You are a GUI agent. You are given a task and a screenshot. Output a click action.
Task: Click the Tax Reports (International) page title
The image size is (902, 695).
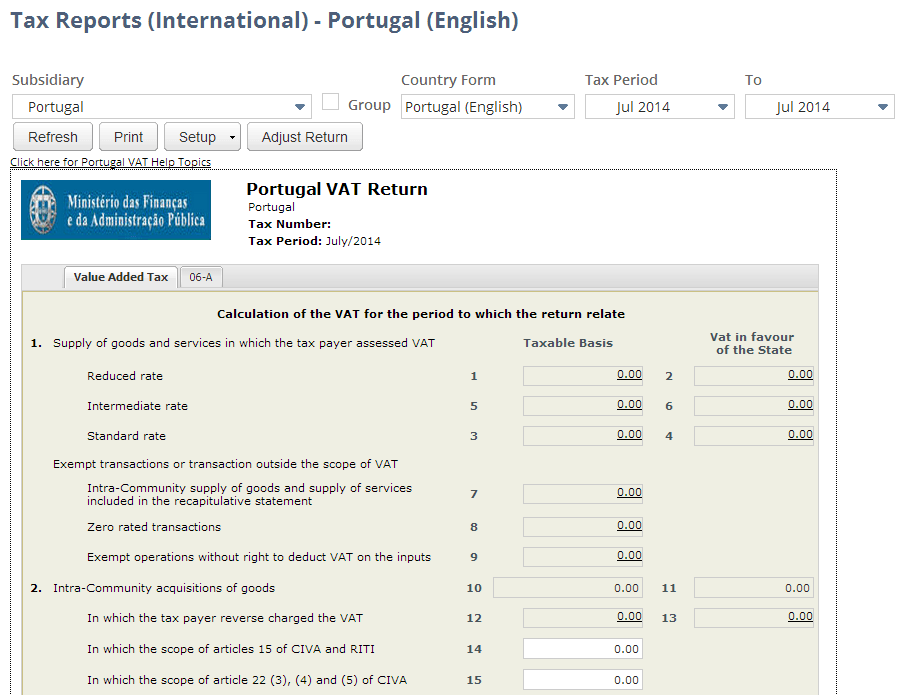point(265,21)
